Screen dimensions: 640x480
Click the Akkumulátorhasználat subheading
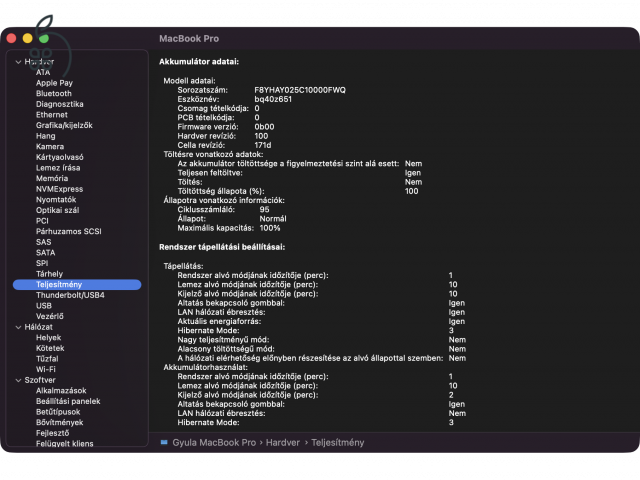[206, 367]
